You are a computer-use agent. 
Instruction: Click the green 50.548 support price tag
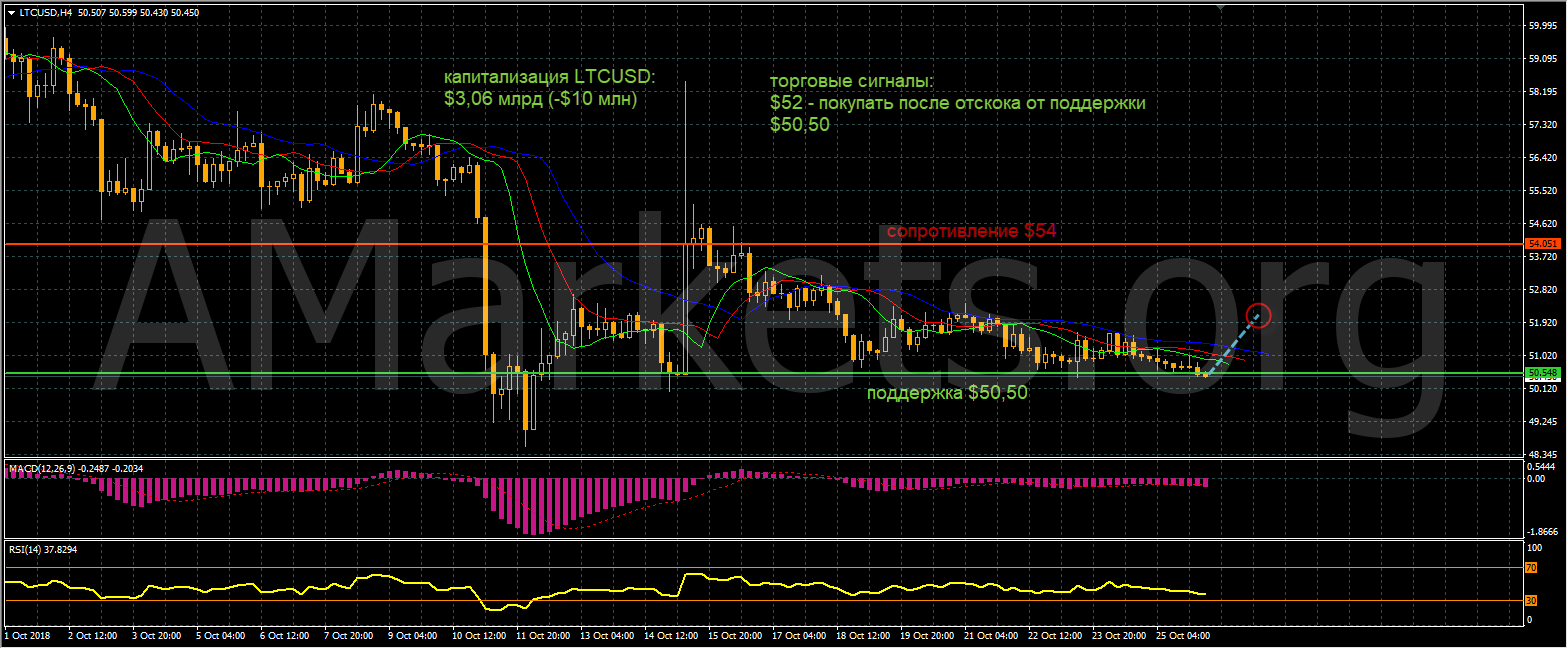point(1541,373)
